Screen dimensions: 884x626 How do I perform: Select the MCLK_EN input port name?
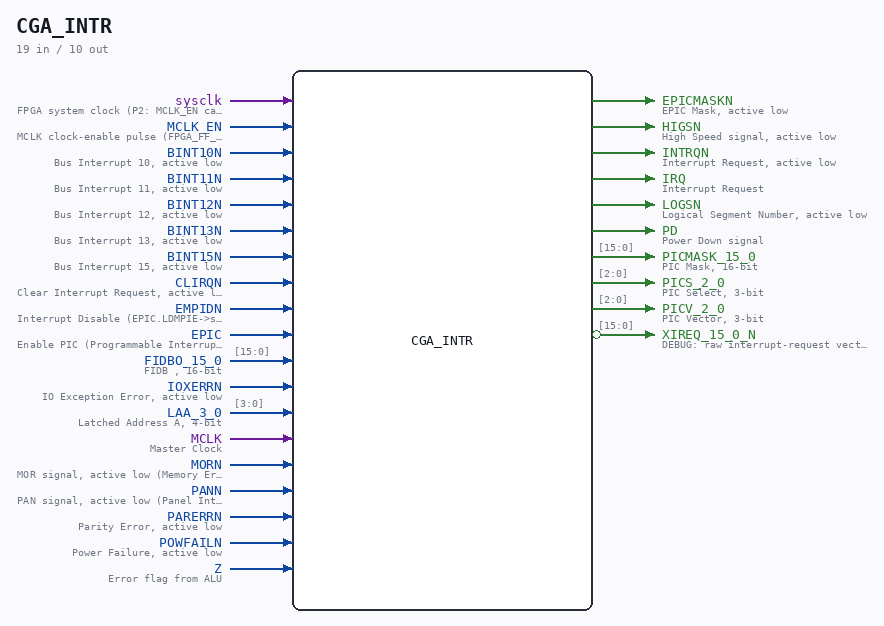195,126
